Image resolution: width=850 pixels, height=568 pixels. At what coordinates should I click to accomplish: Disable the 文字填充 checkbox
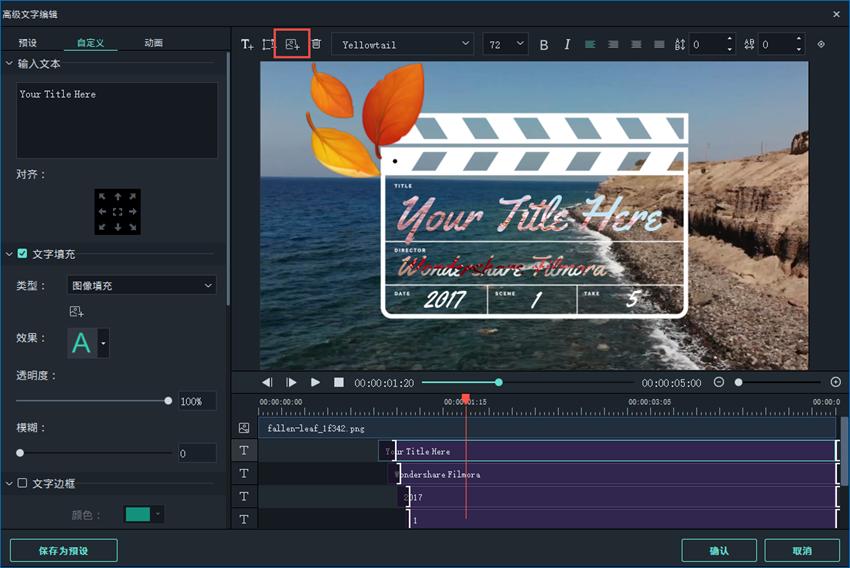(22, 254)
